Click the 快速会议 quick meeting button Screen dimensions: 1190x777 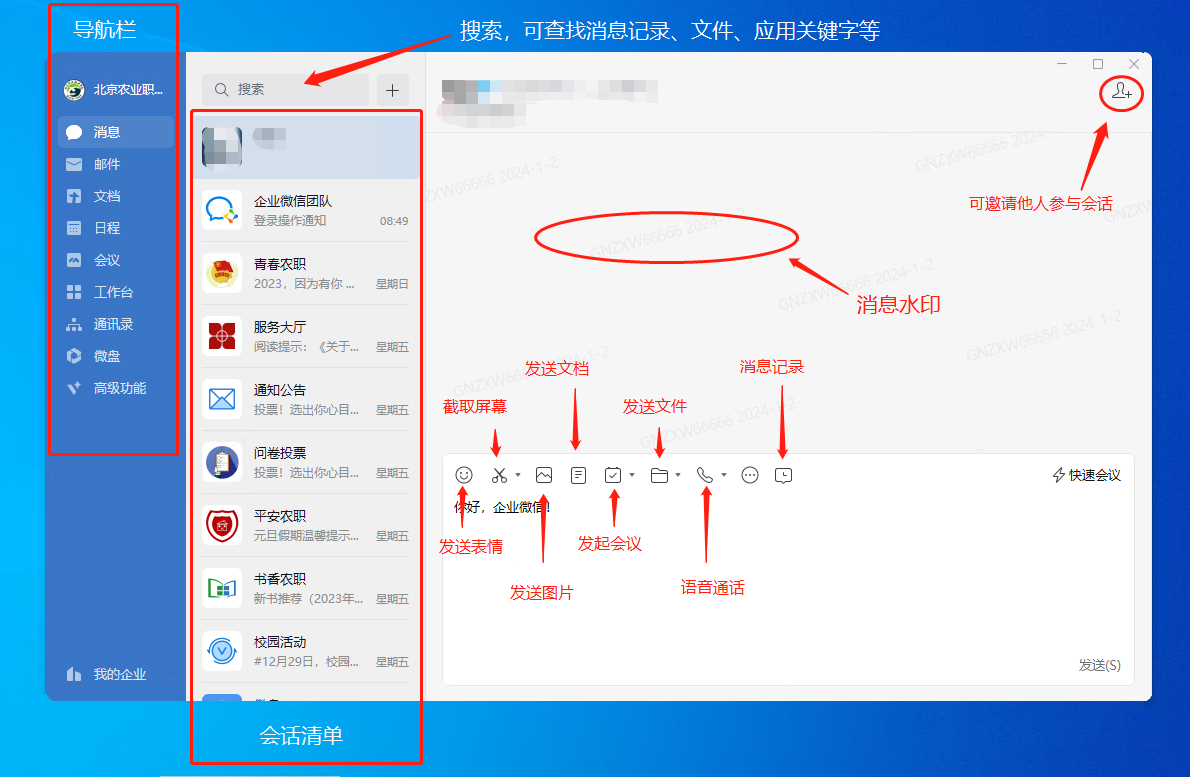tap(1087, 476)
